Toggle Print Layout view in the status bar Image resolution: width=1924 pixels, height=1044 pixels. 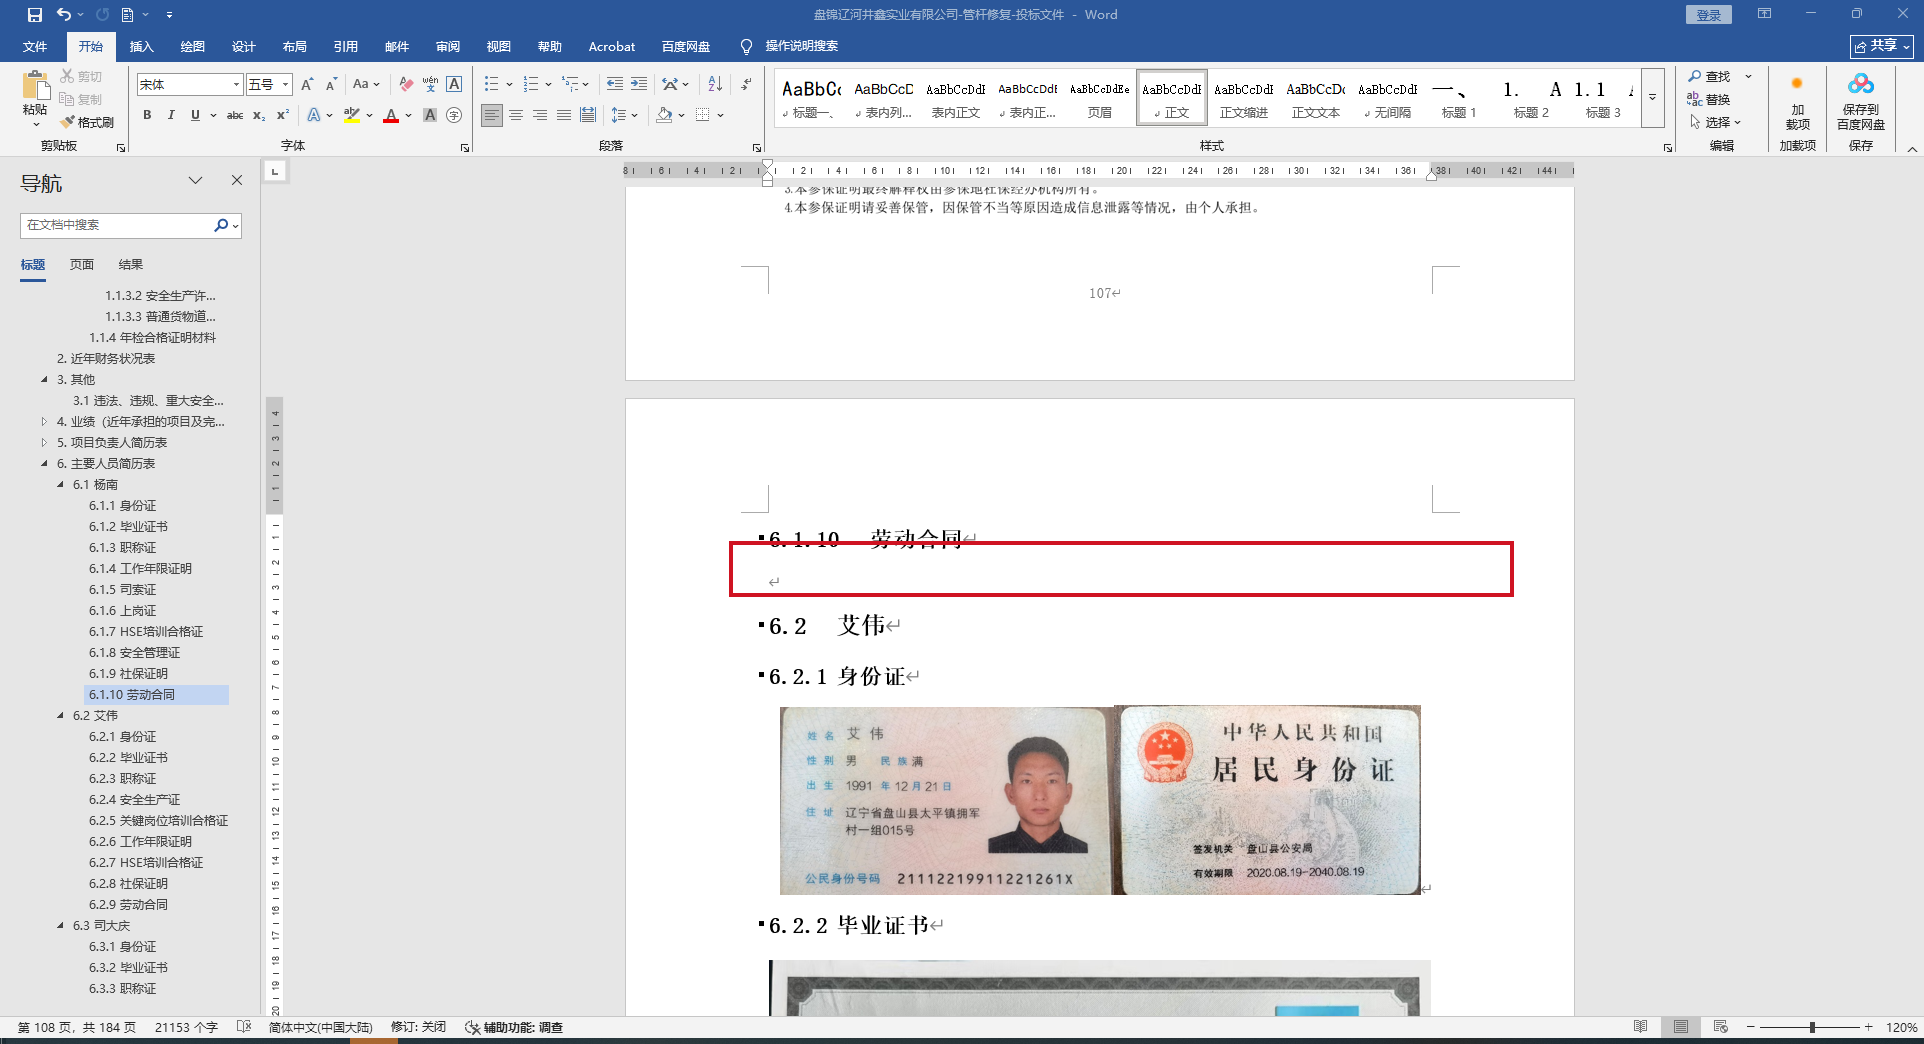1680,1027
